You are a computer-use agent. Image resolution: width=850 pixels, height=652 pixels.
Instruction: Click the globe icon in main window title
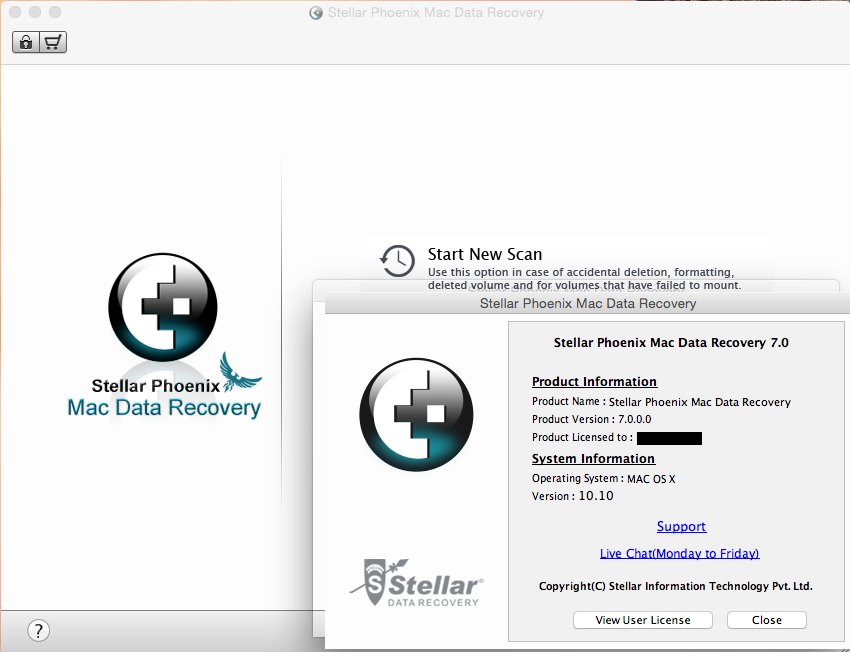click(x=315, y=13)
